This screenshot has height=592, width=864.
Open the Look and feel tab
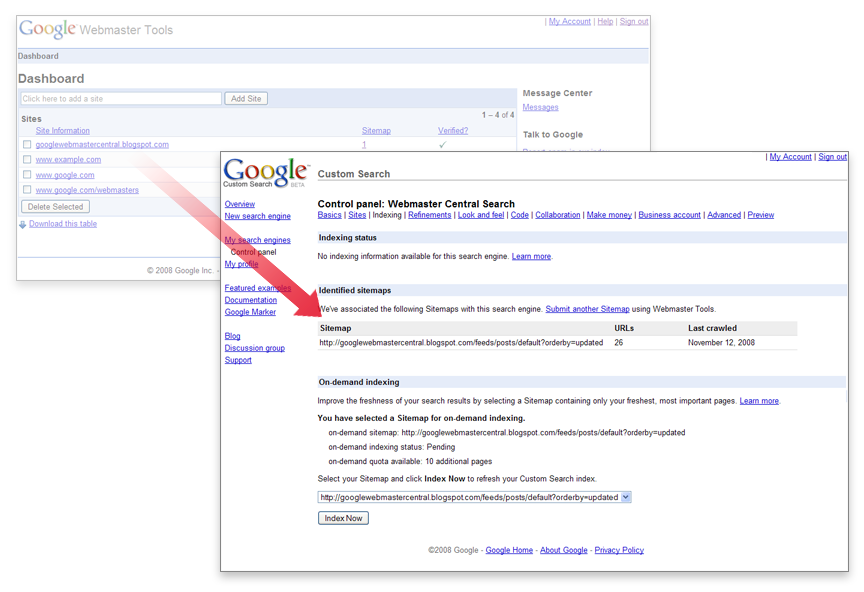(480, 215)
